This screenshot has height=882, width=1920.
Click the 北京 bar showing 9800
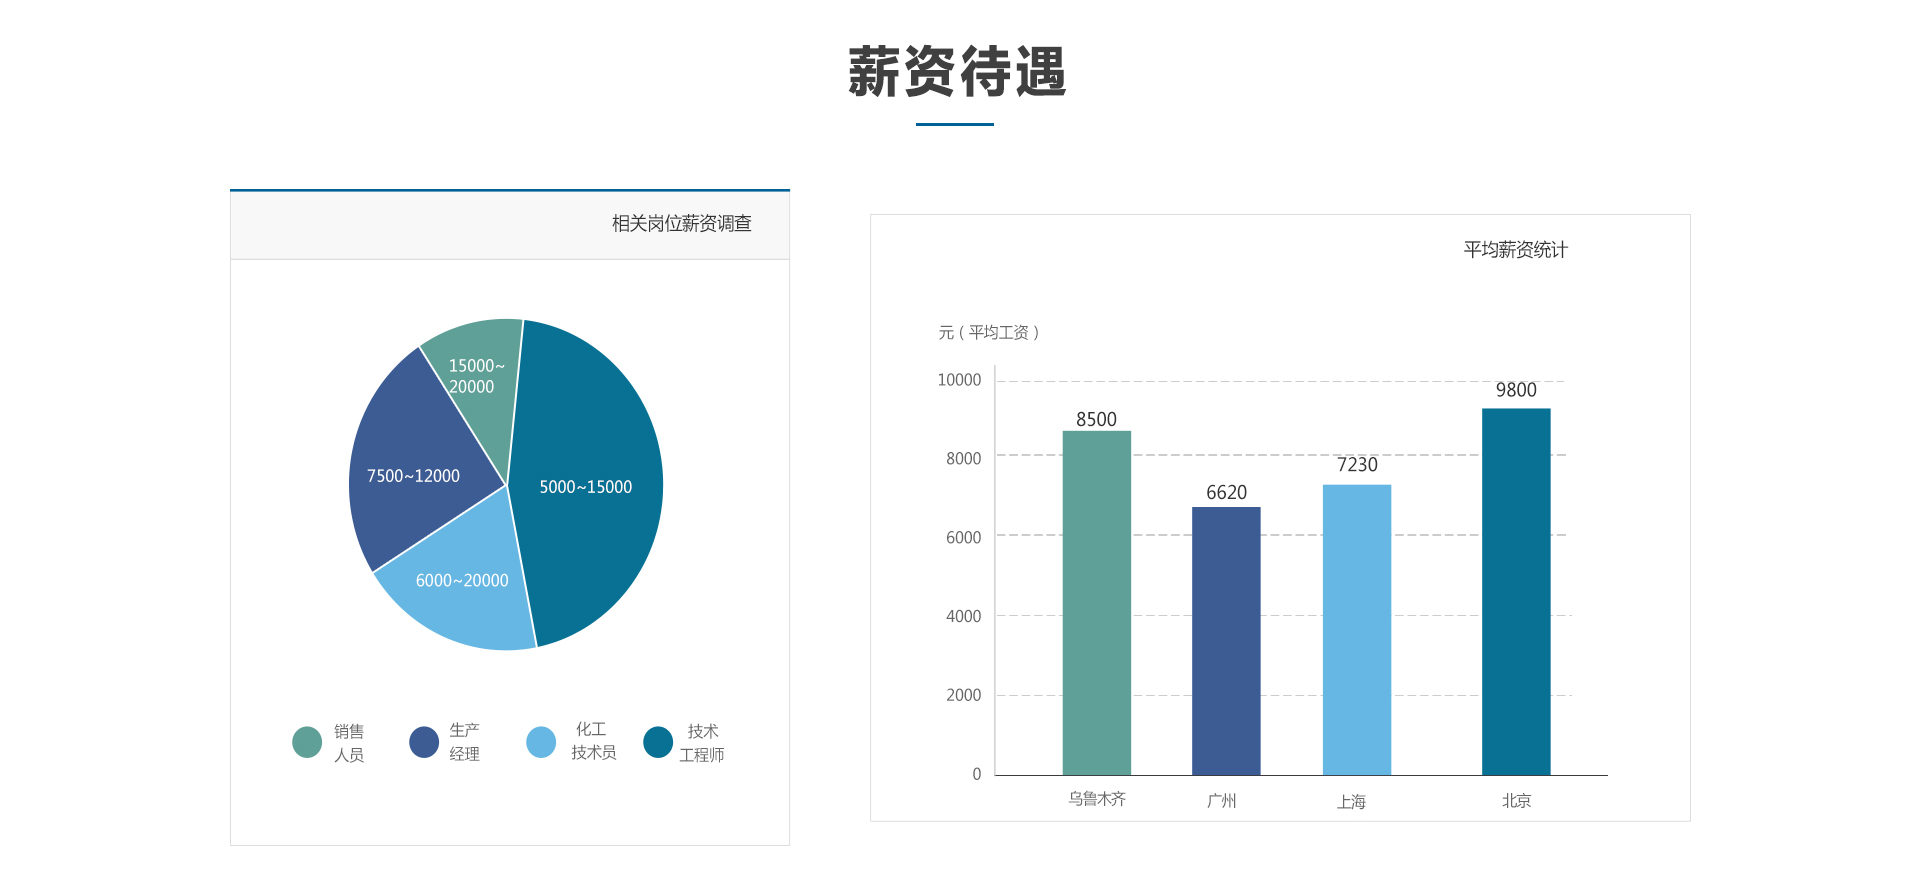[1516, 591]
